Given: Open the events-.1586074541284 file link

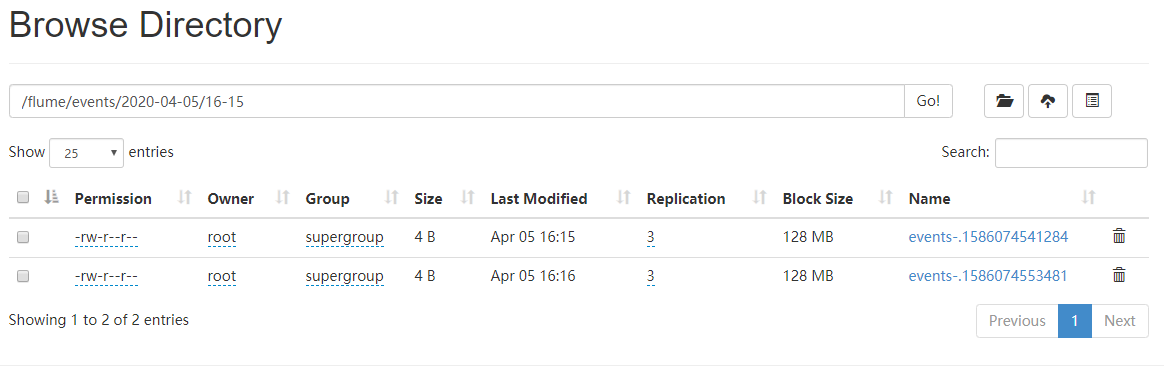Looking at the screenshot, I should pyautogui.click(x=988, y=238).
